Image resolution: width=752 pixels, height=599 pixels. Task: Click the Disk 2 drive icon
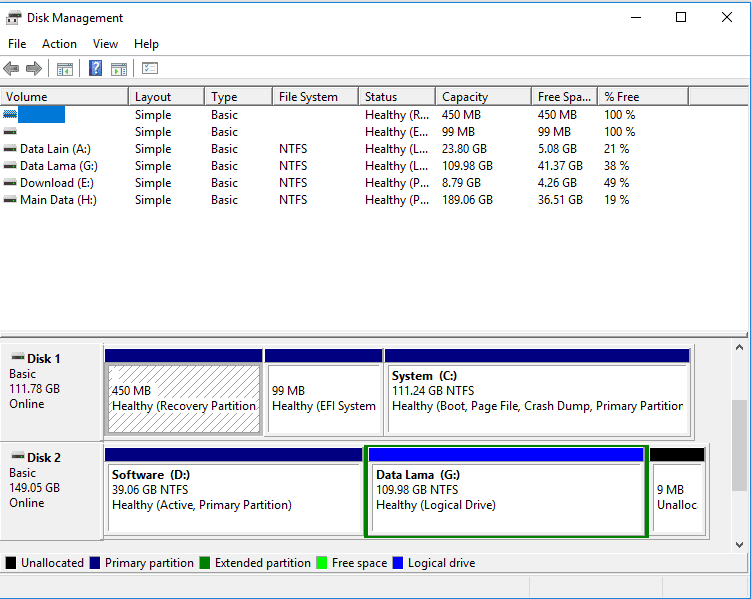coord(18,456)
